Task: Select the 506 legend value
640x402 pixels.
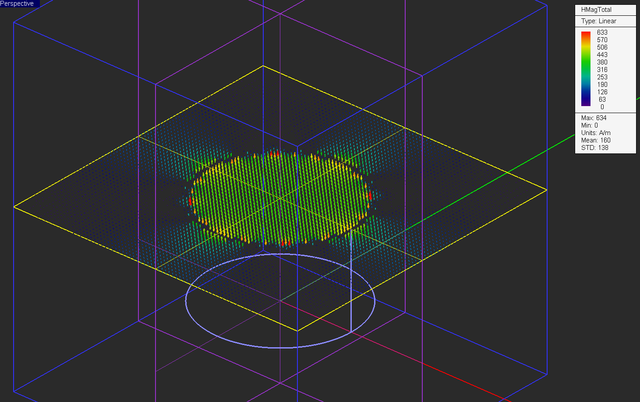Action: tap(602, 47)
